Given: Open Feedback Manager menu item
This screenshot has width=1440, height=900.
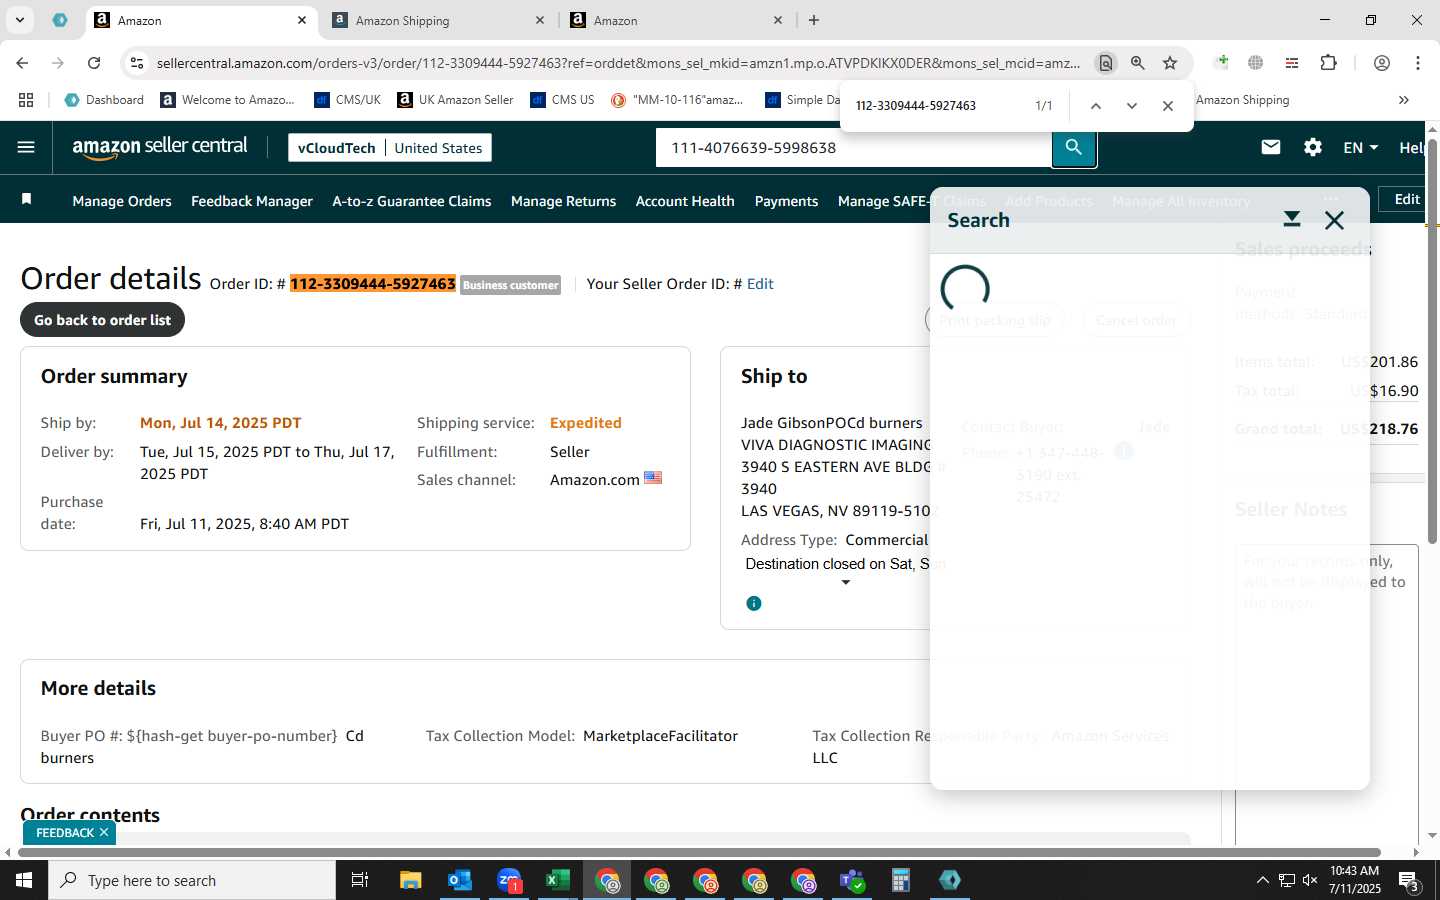Looking at the screenshot, I should pyautogui.click(x=252, y=201).
